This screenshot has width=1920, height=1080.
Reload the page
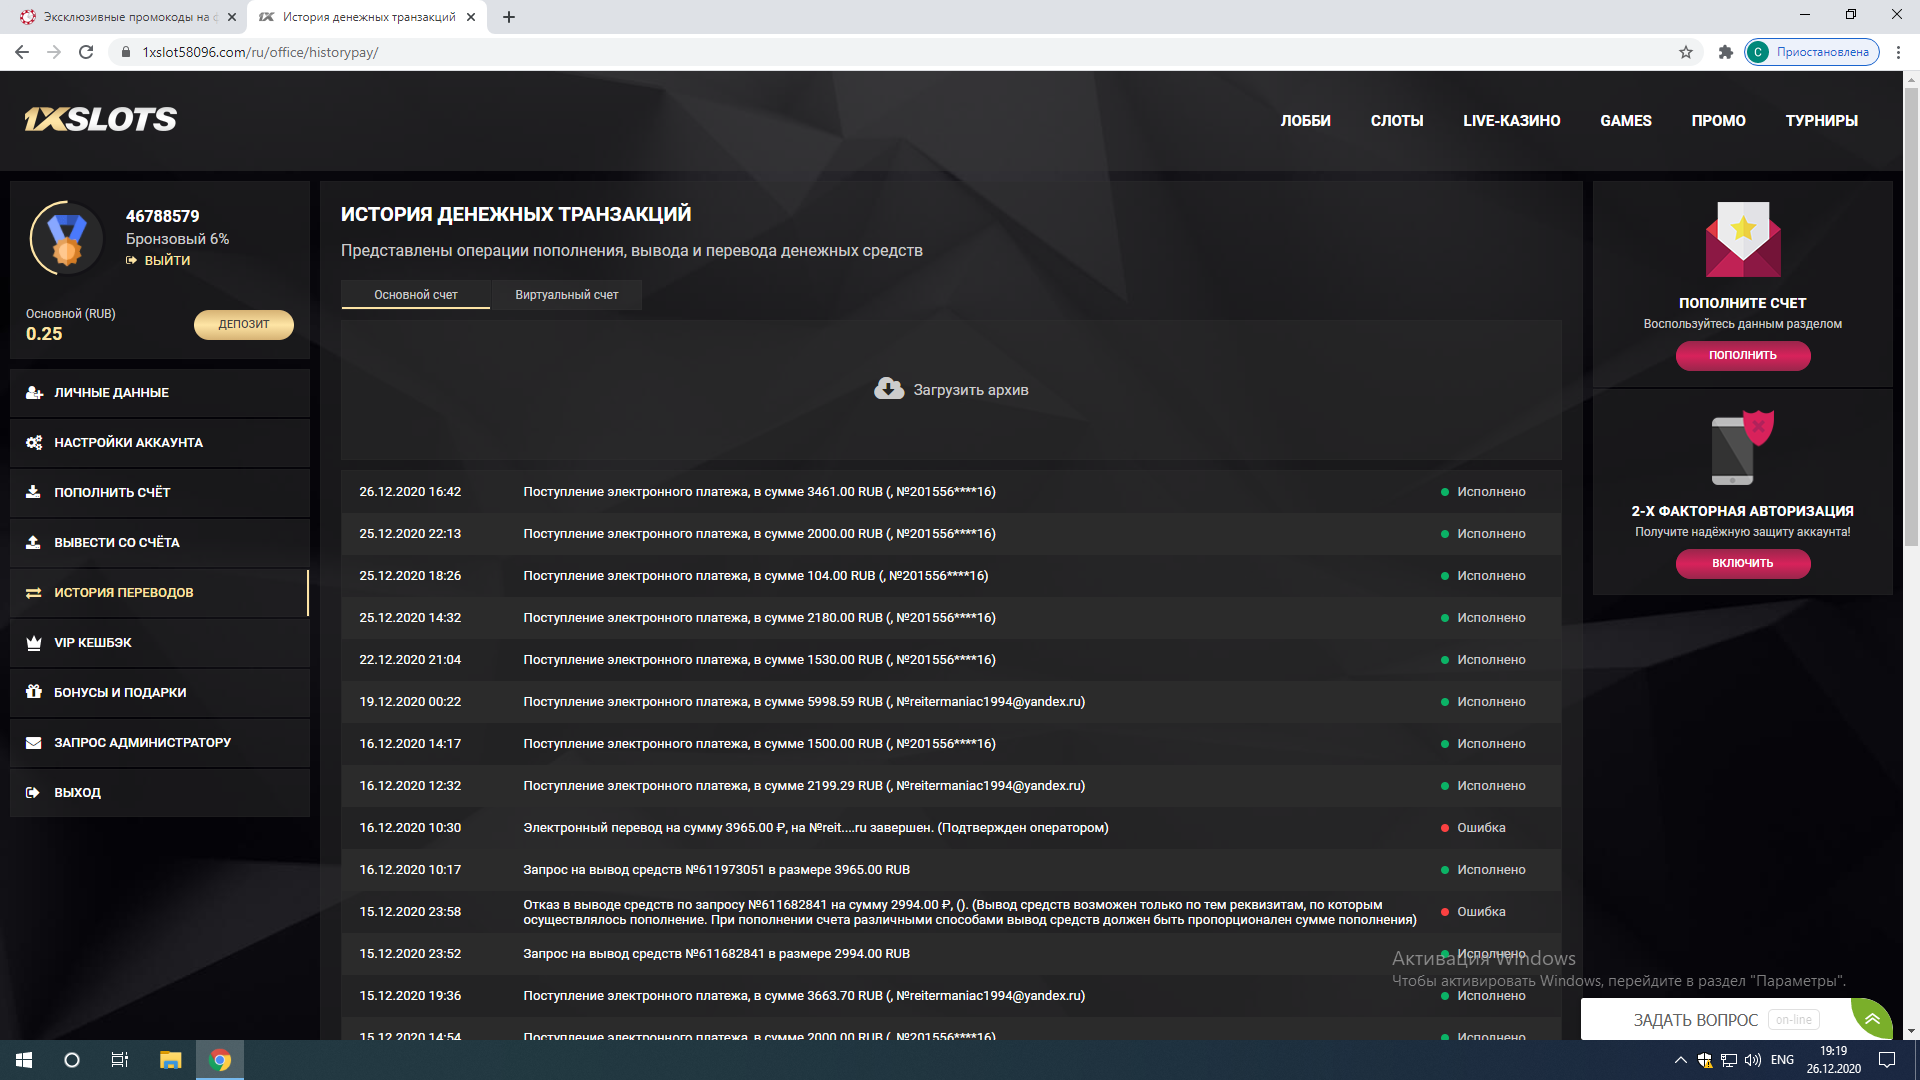pos(86,52)
